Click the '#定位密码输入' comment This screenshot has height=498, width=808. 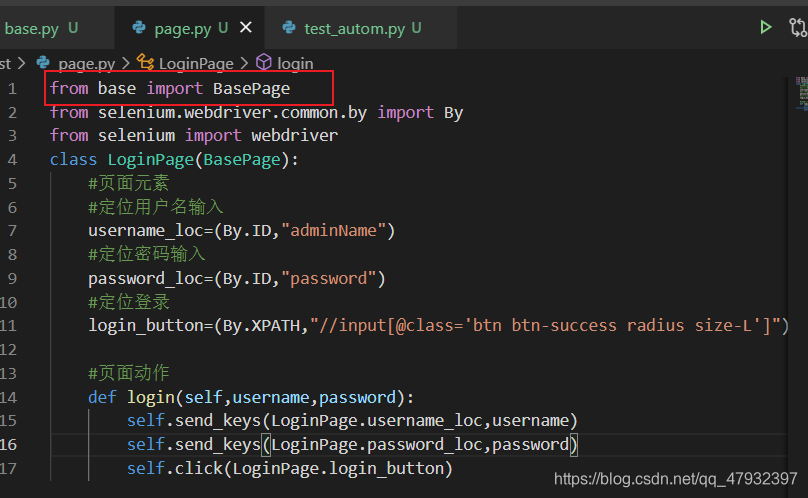coord(146,254)
